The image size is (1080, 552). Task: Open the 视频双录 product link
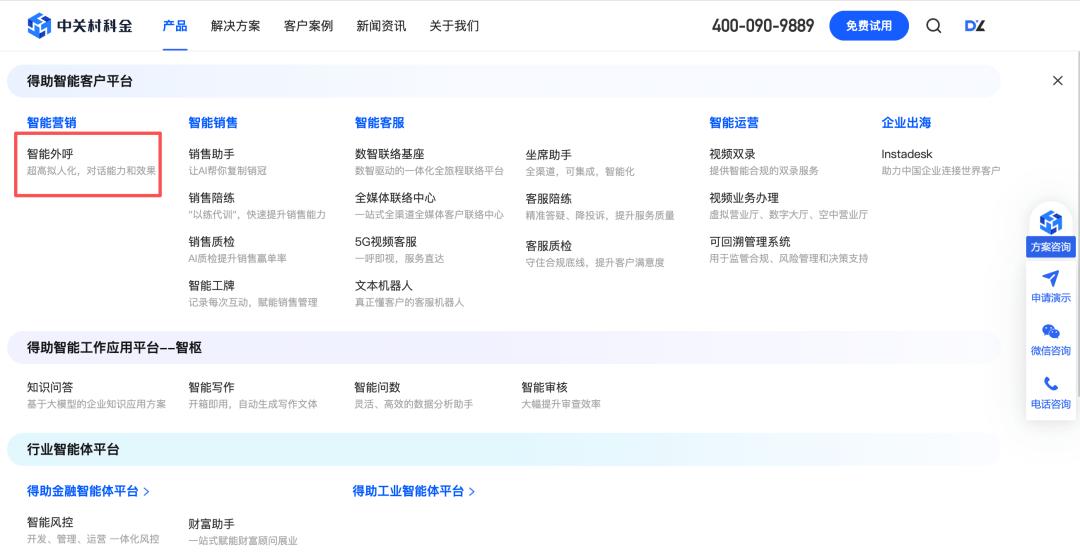732,154
